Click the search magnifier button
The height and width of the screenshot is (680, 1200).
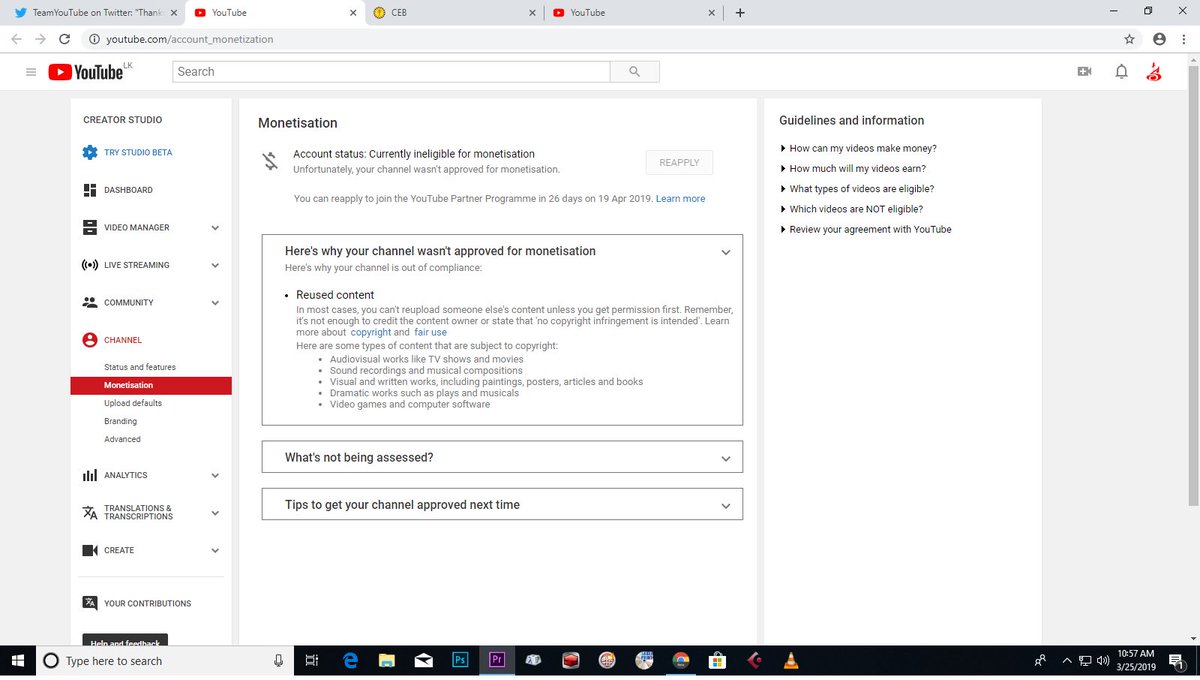pos(634,72)
